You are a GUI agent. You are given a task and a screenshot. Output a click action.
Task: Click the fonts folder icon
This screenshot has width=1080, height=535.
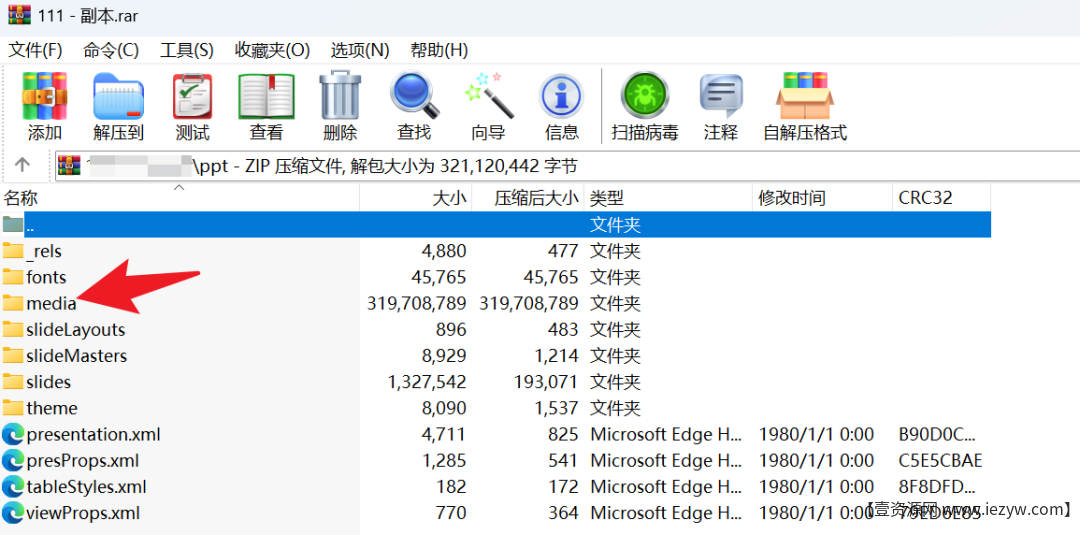(12, 277)
